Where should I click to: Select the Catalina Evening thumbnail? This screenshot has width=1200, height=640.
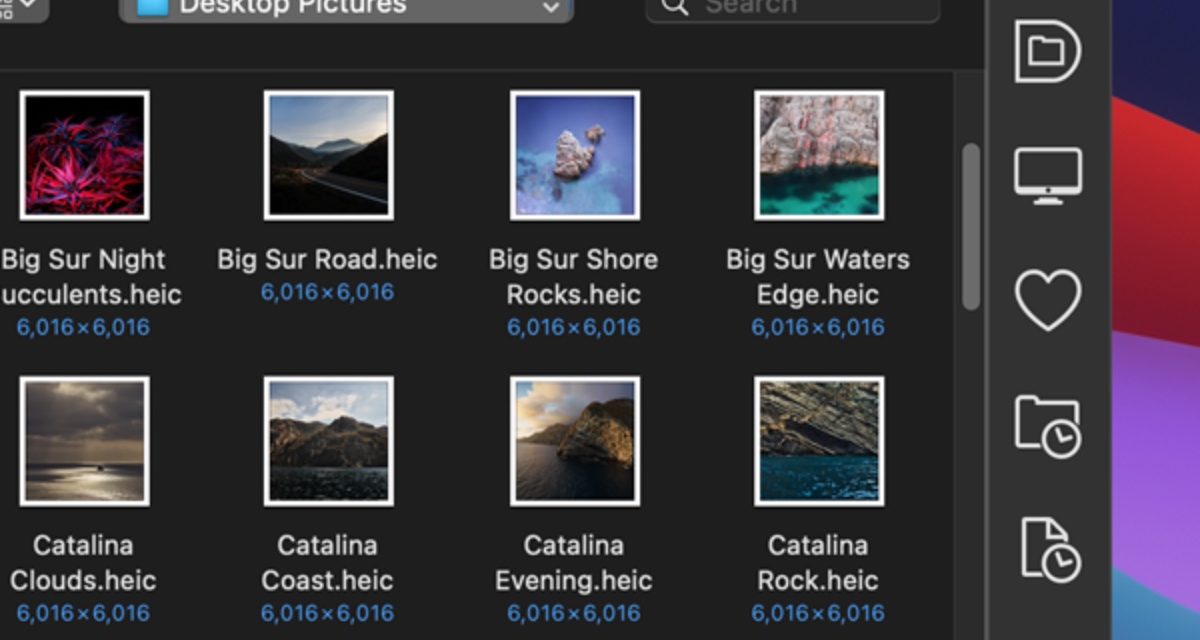point(574,441)
